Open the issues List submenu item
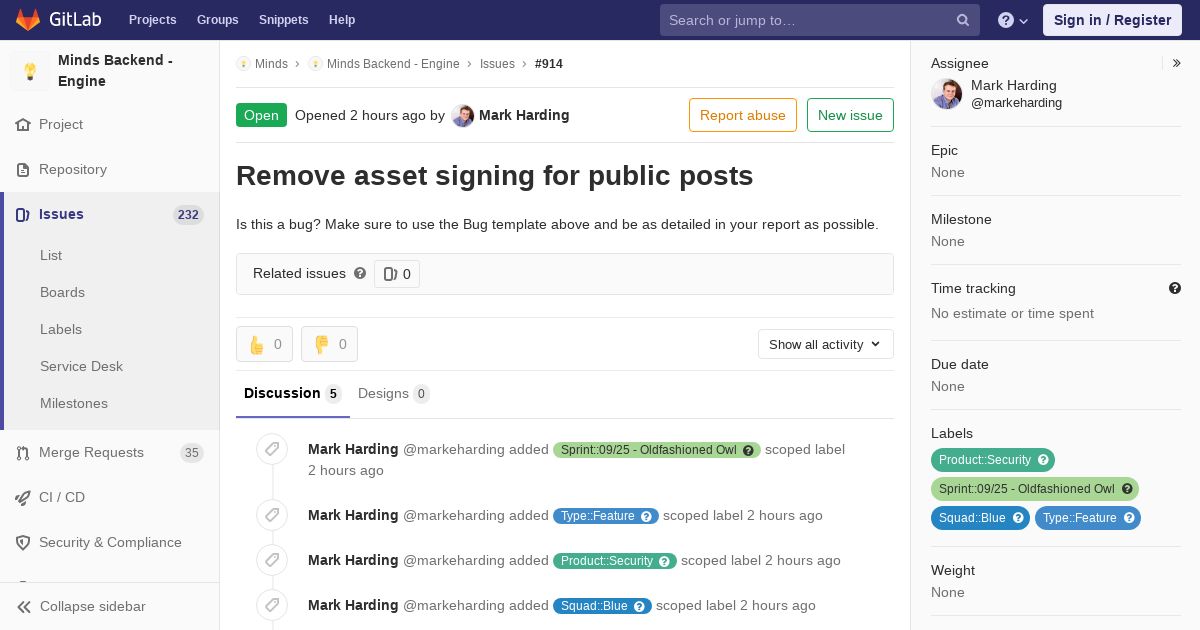1200x630 pixels. coord(51,255)
